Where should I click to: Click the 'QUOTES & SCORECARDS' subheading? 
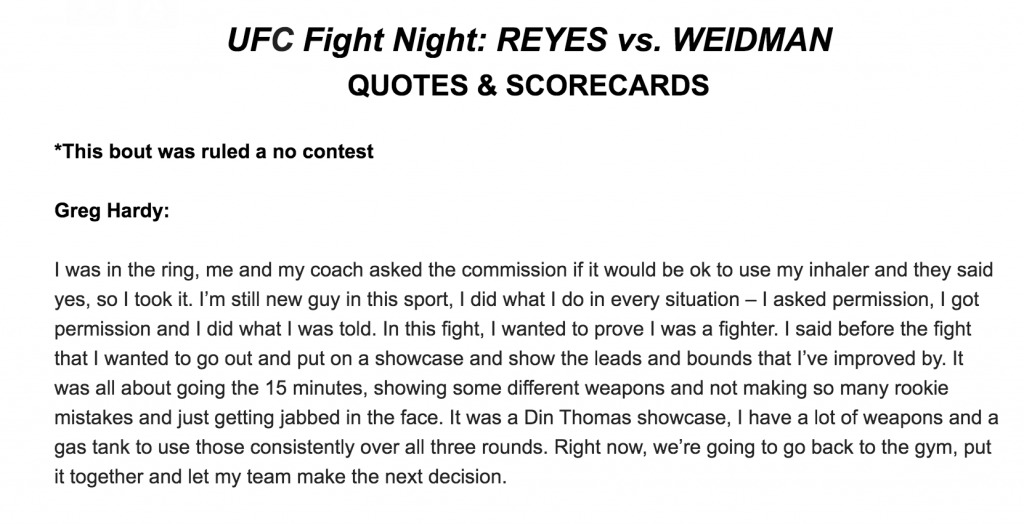[x=528, y=86]
